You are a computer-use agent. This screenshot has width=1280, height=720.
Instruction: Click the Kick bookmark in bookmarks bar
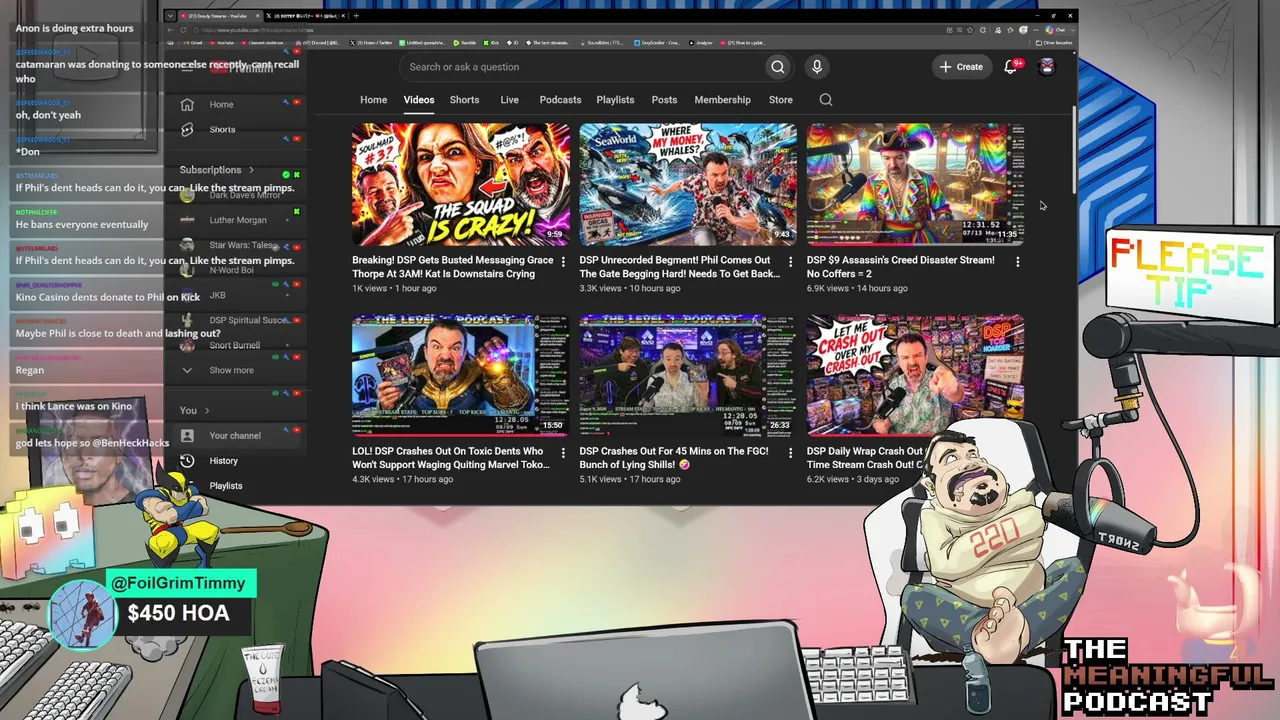(492, 43)
